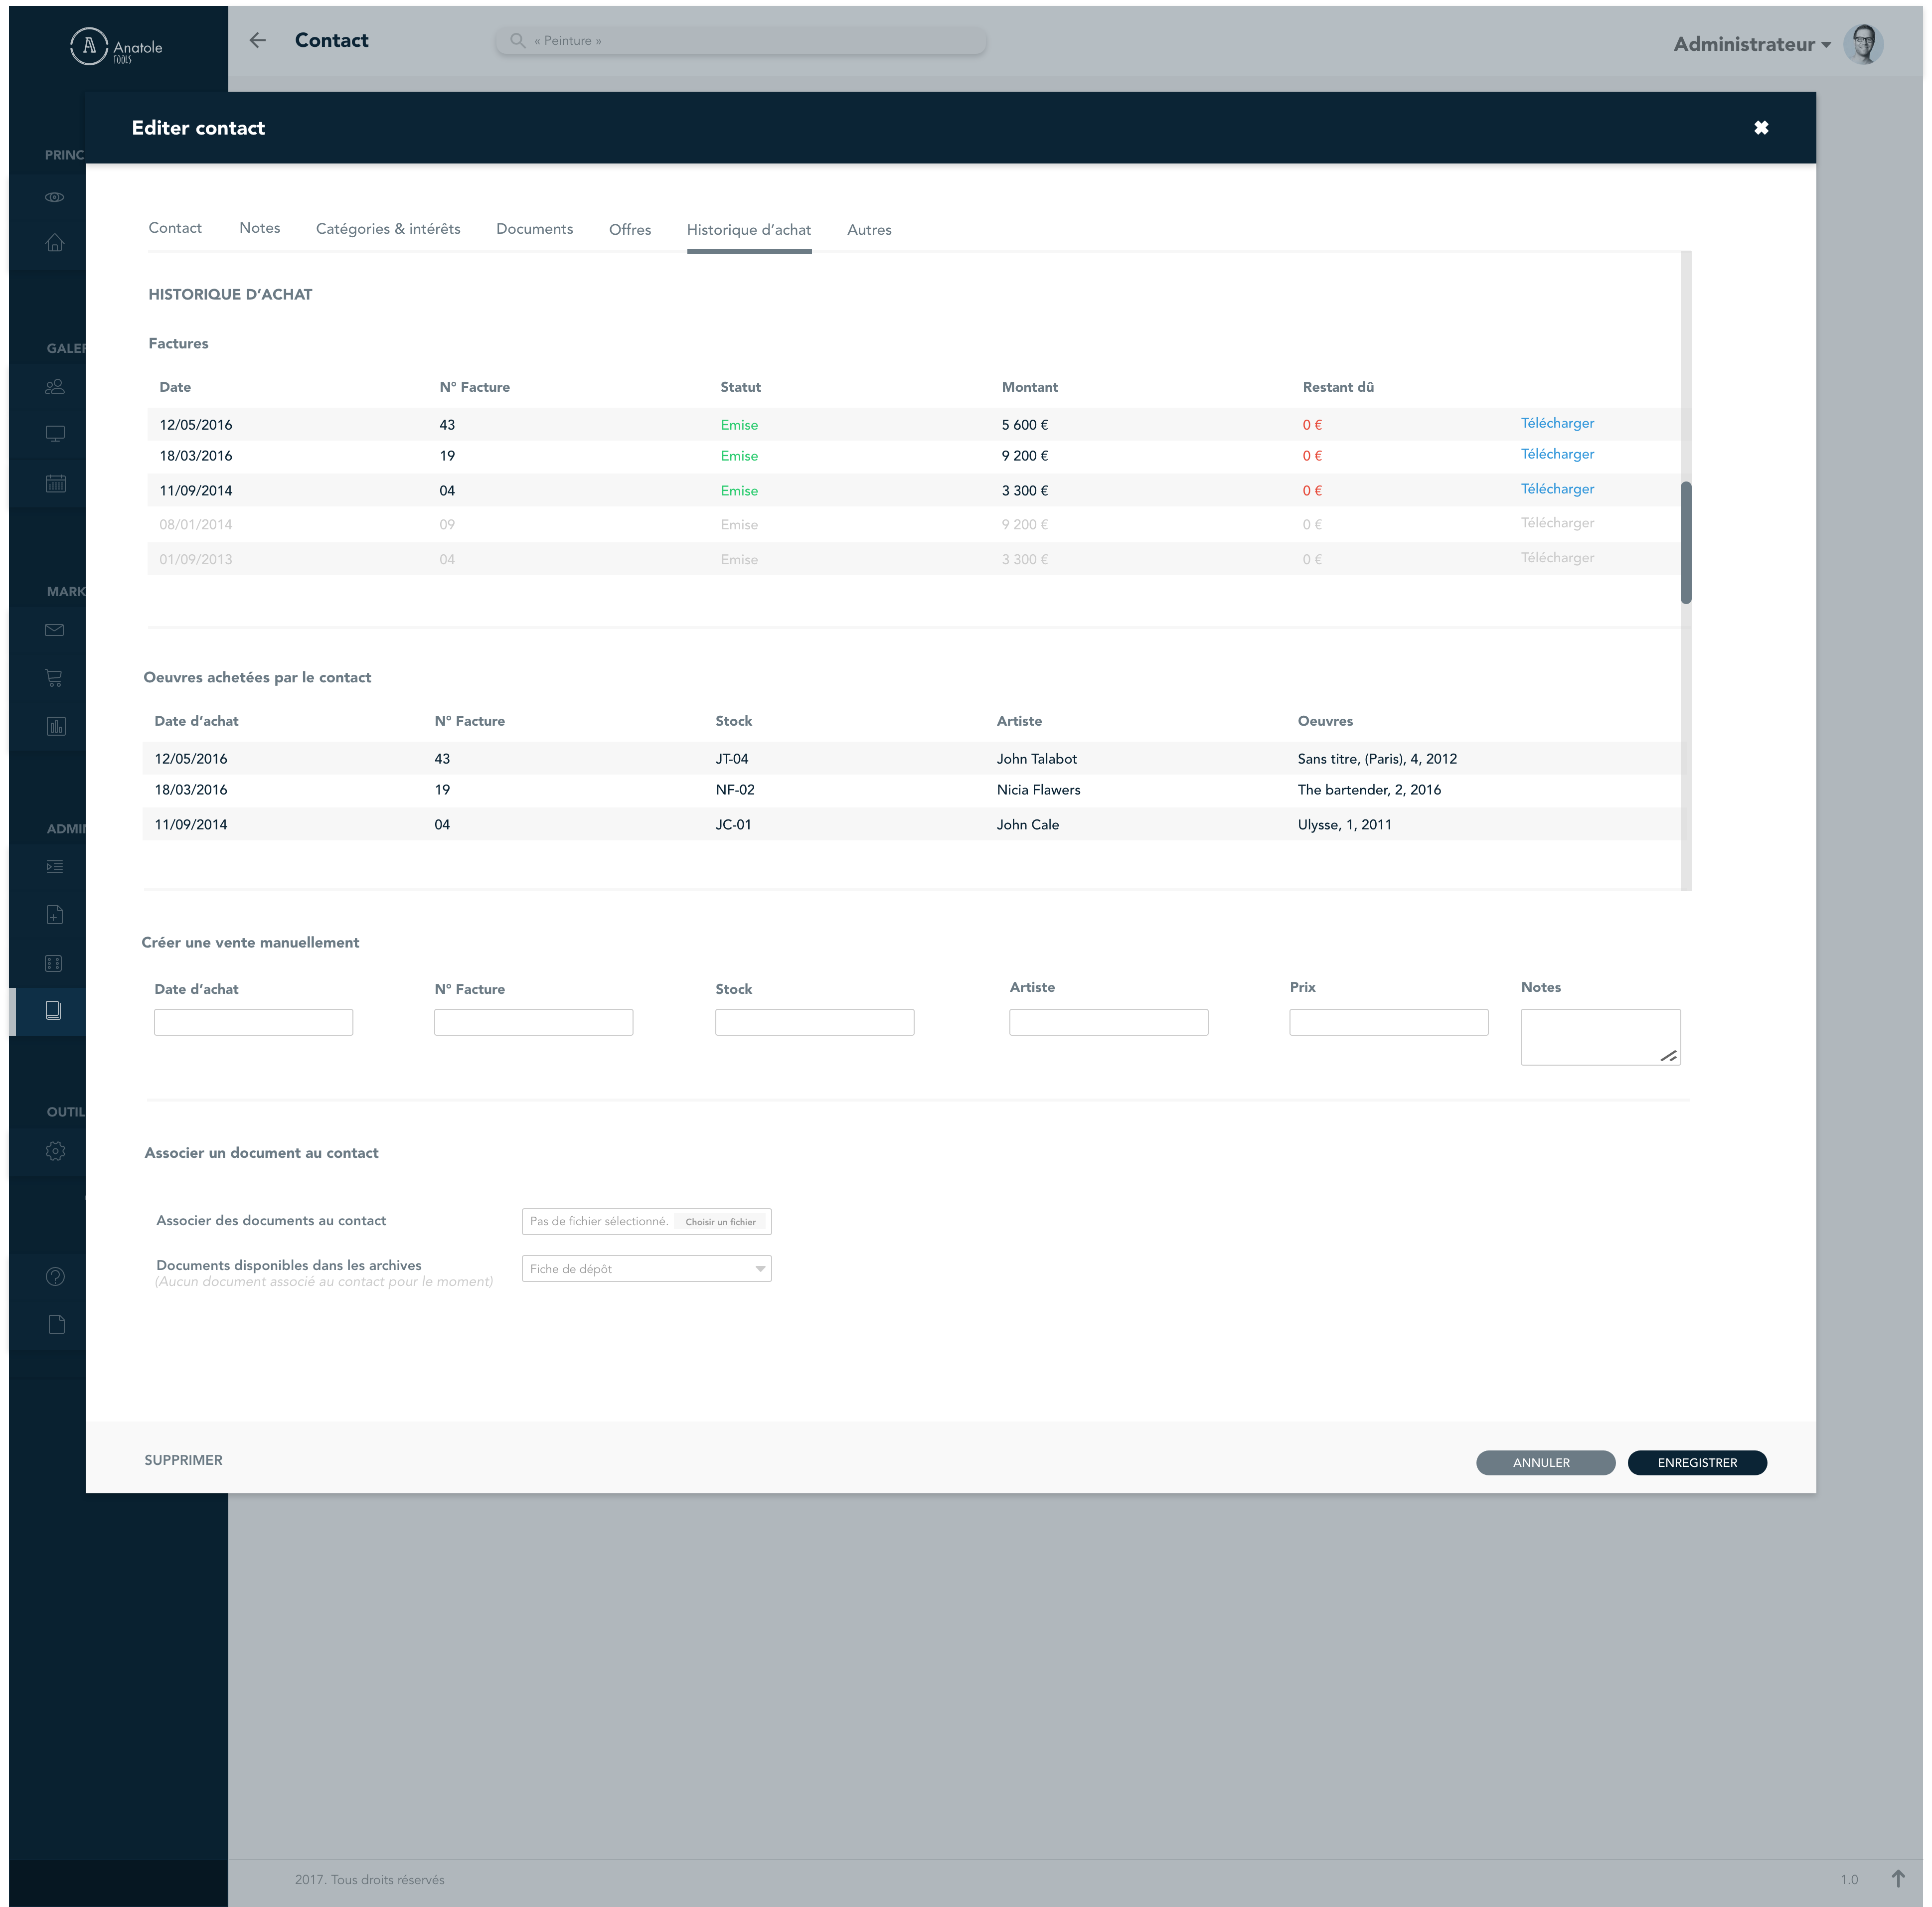Go to the home icon in sidebar
Image resolution: width=1932 pixels, height=1907 pixels.
point(55,243)
